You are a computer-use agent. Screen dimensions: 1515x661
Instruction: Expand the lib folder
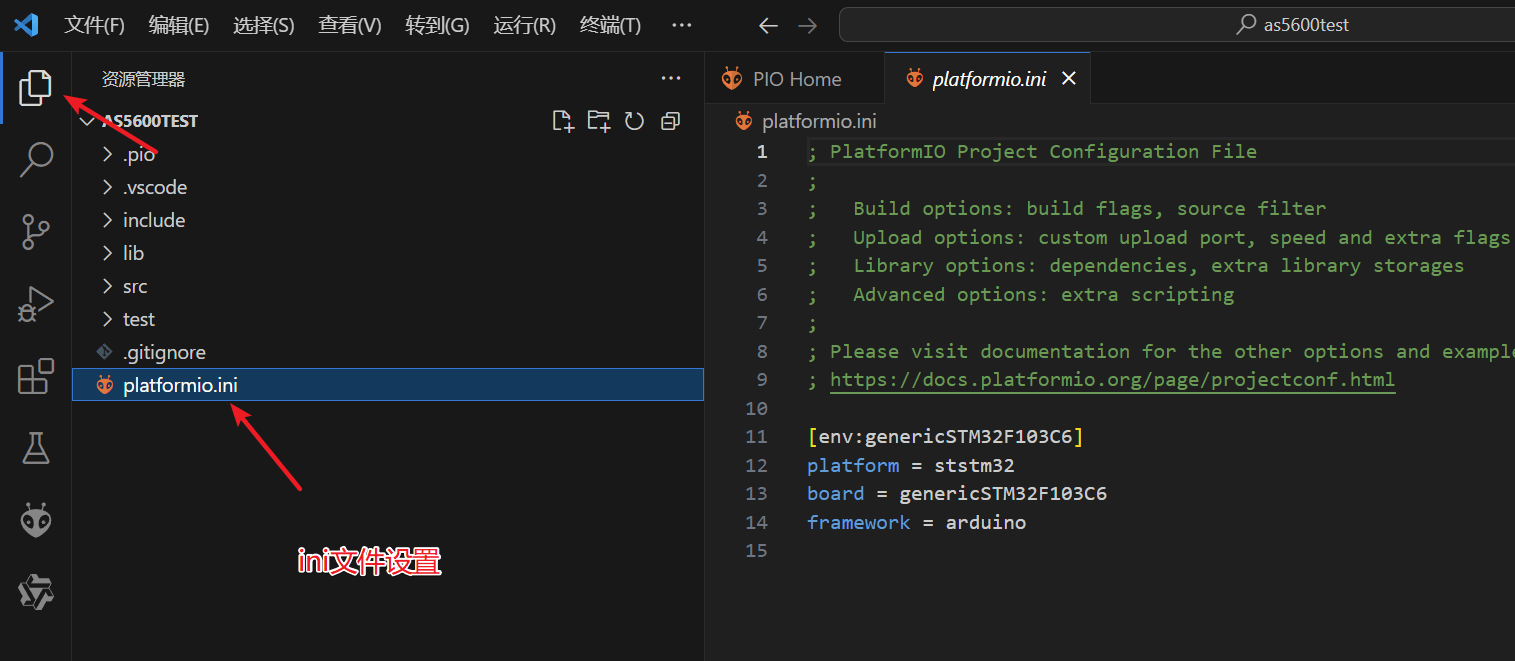(133, 253)
